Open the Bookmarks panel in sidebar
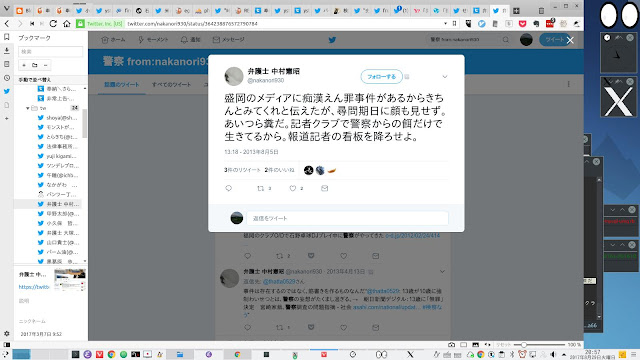This screenshot has height=360, width=640. [x=7, y=37]
